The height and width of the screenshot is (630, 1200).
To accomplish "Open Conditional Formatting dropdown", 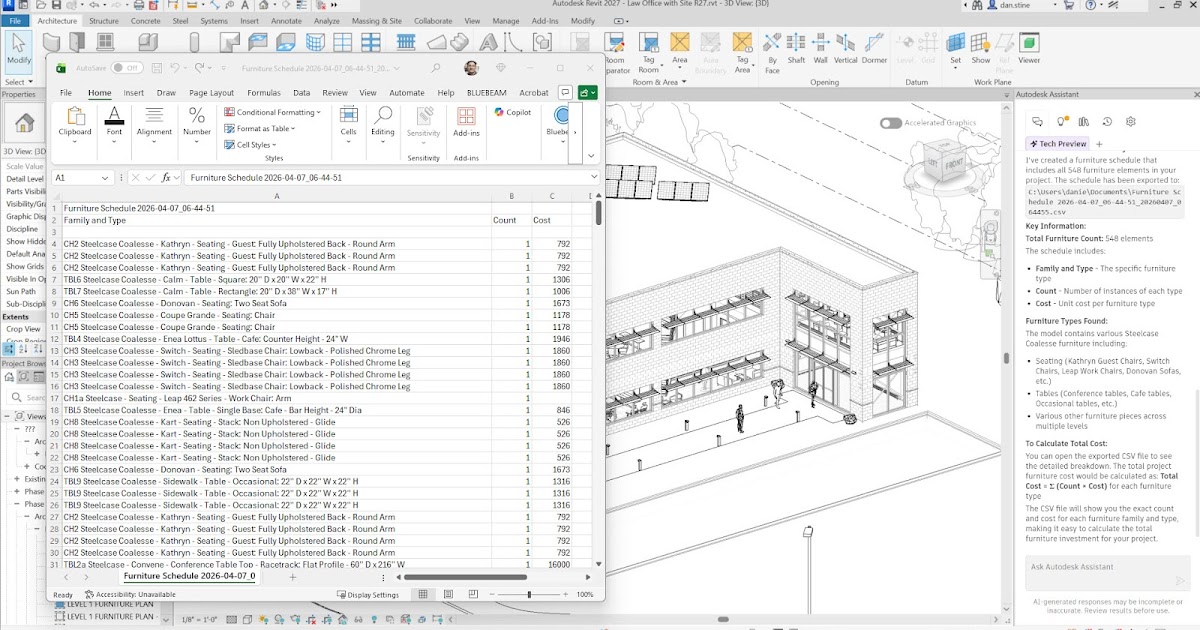I will (x=272, y=112).
